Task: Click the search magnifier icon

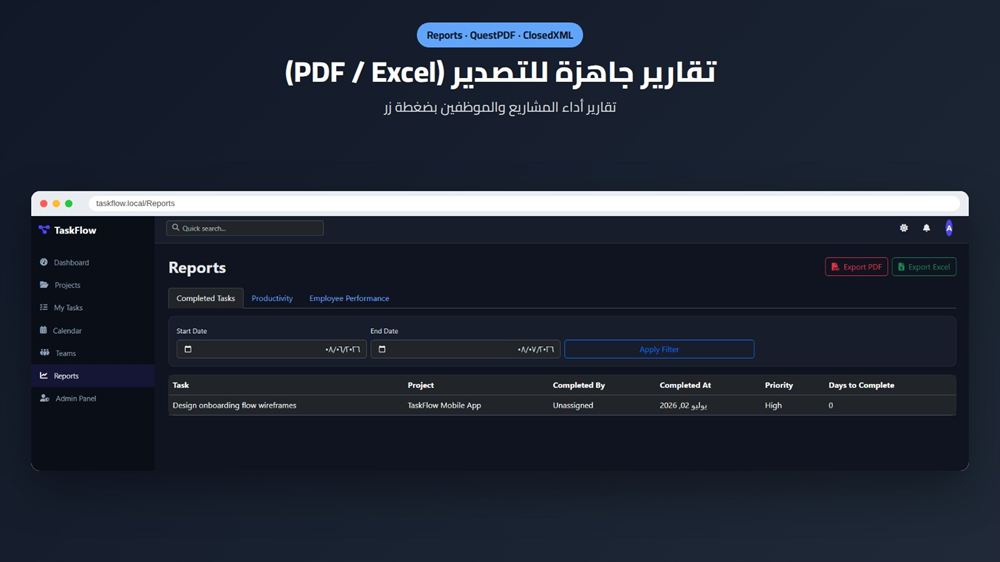Action: (175, 228)
